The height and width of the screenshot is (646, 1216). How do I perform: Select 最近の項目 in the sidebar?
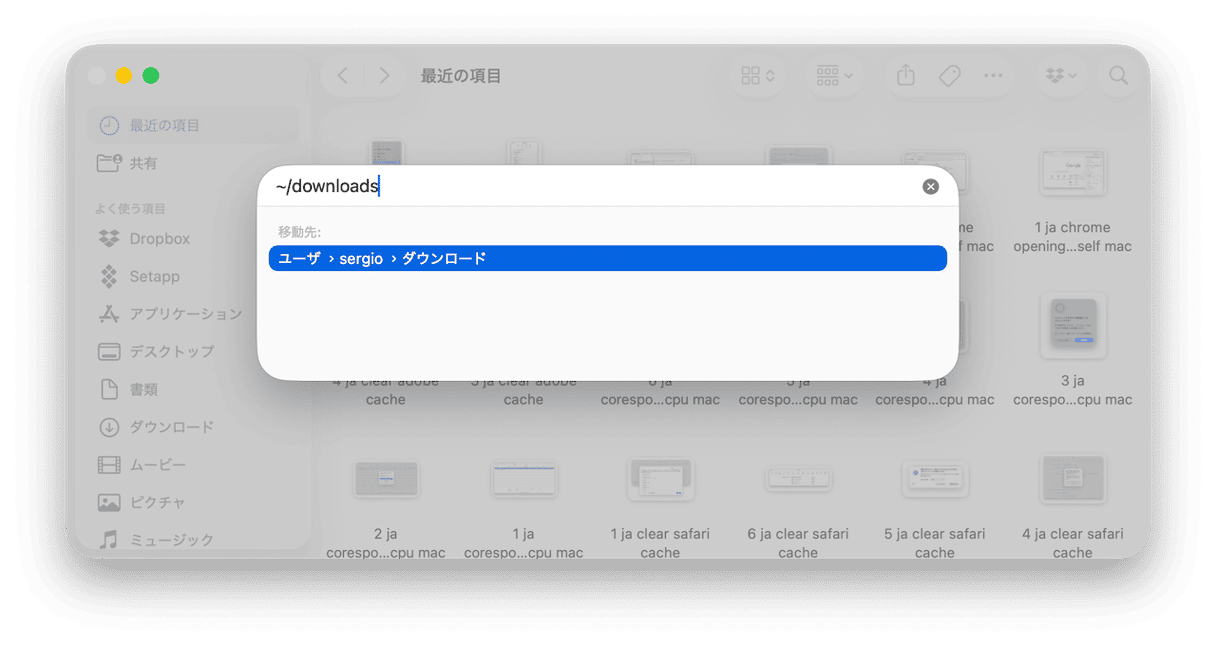point(192,125)
